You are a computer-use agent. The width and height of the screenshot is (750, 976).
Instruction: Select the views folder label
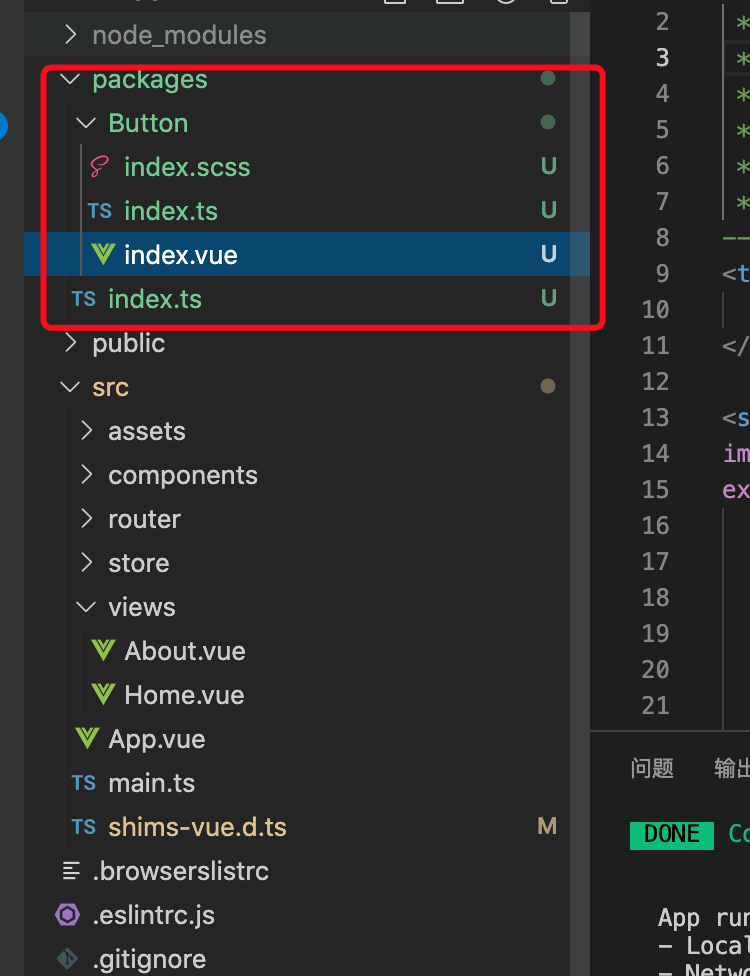pyautogui.click(x=142, y=607)
